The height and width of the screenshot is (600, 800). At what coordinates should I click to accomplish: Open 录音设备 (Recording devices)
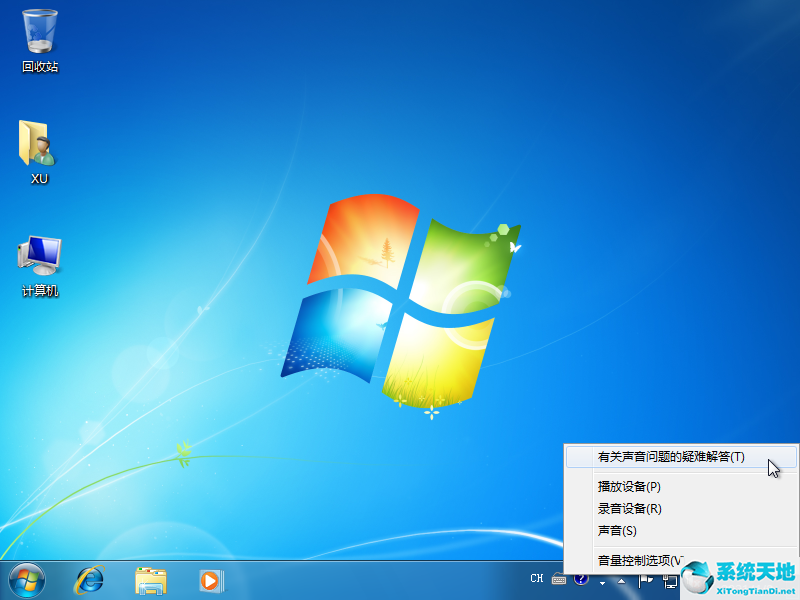pos(630,508)
